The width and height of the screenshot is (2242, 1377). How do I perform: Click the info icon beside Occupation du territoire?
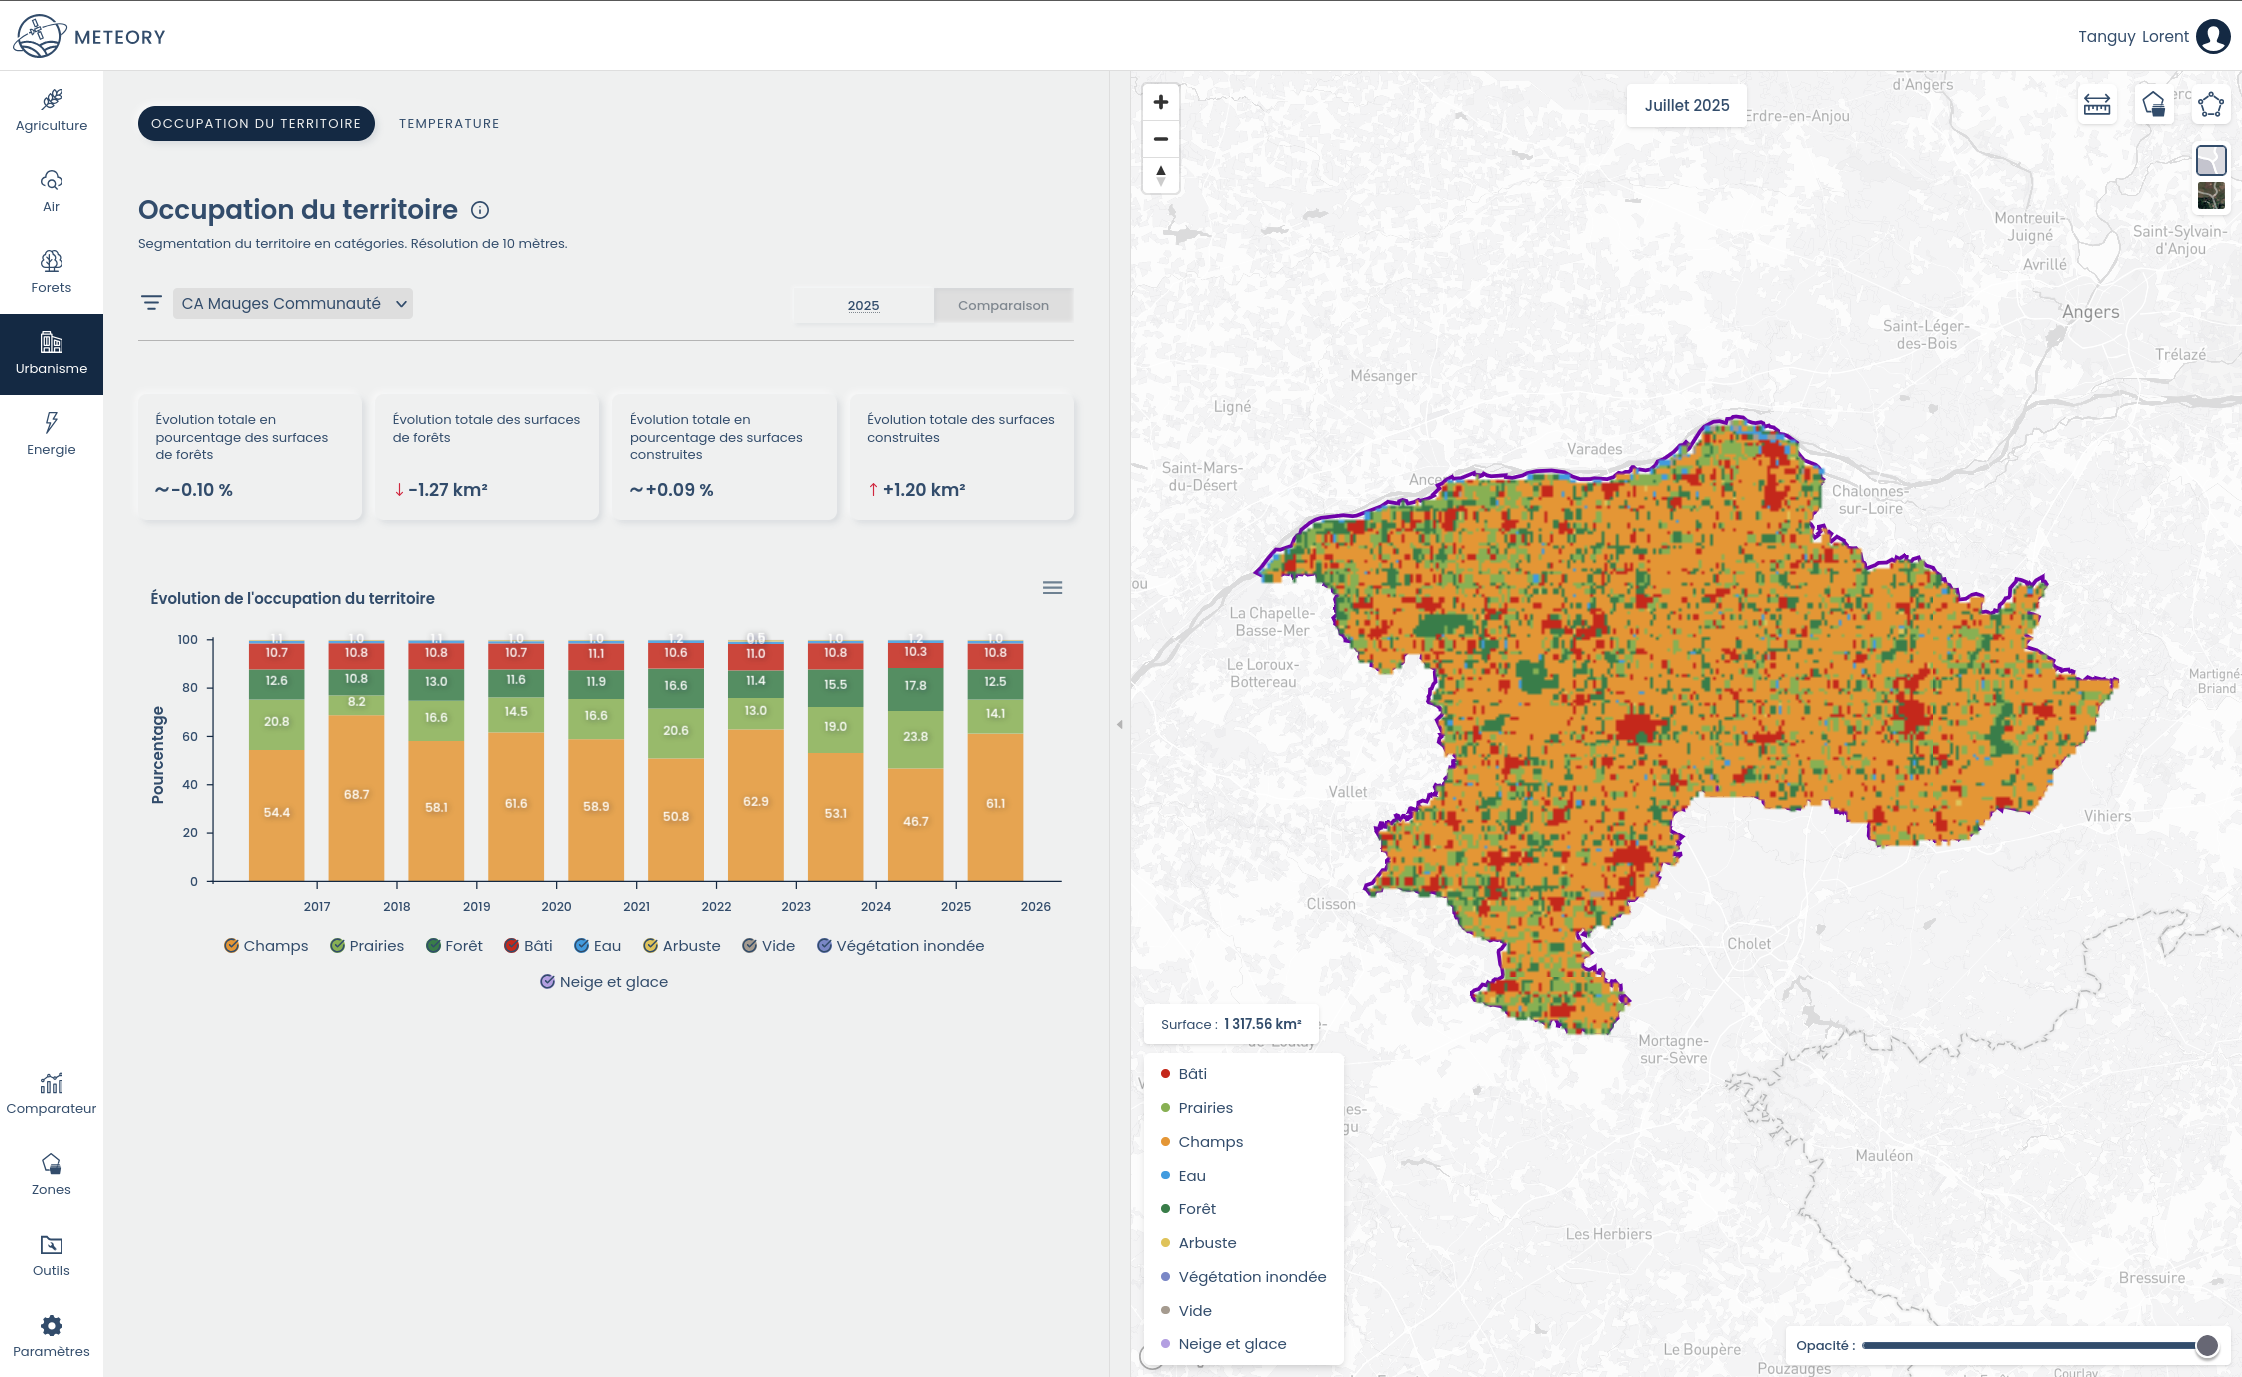click(x=480, y=210)
